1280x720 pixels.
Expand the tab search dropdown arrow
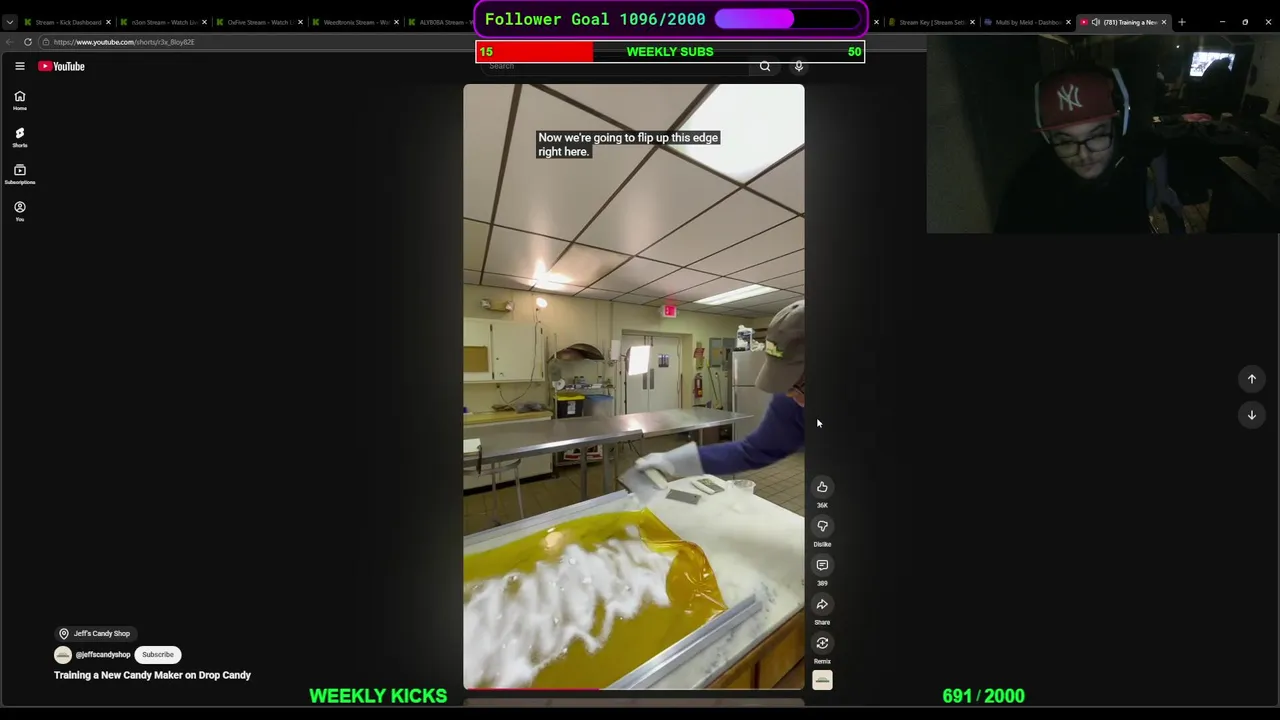click(10, 22)
